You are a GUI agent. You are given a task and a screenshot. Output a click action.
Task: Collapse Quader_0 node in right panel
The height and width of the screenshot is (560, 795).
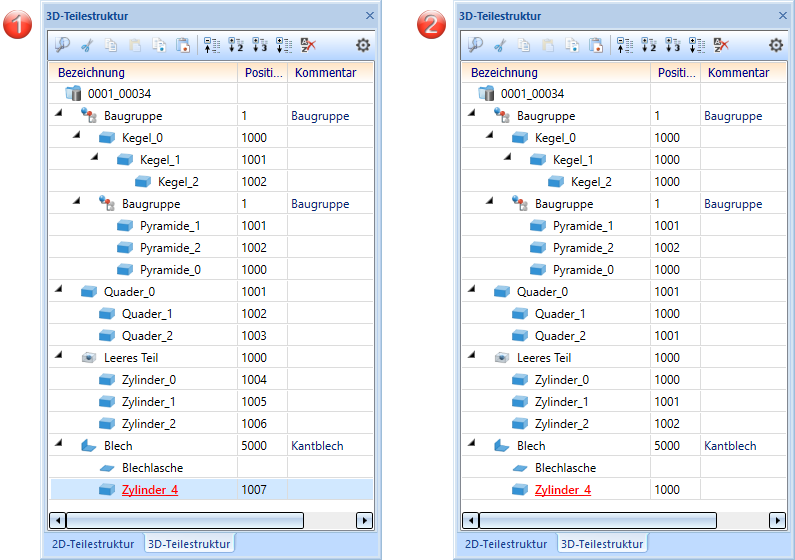[x=472, y=289]
